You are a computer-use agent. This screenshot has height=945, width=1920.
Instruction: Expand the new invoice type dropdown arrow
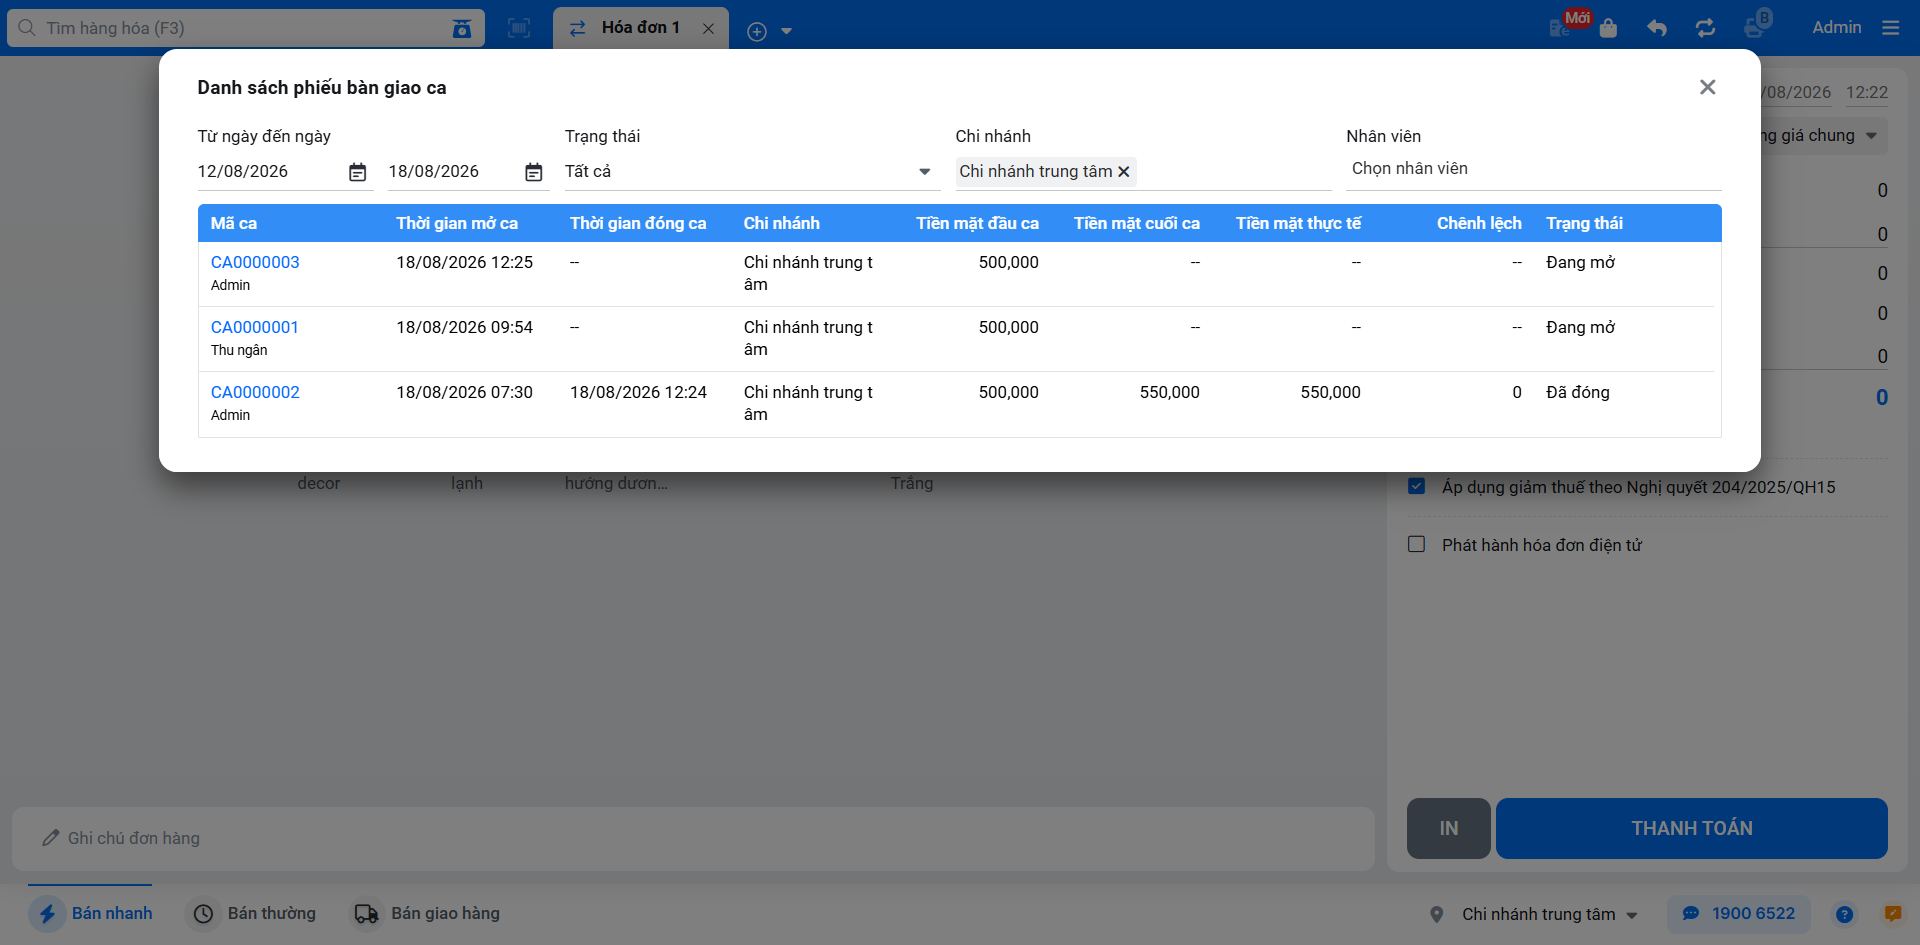[x=786, y=31]
